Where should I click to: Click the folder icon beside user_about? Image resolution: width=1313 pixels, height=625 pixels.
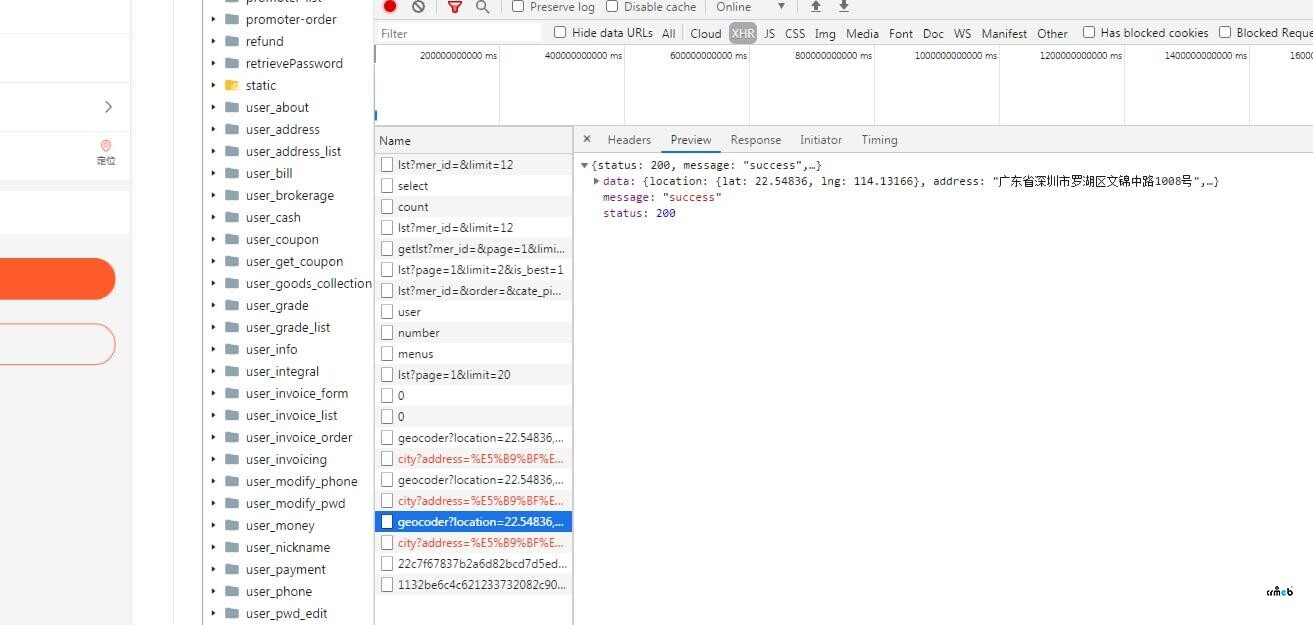click(x=232, y=107)
